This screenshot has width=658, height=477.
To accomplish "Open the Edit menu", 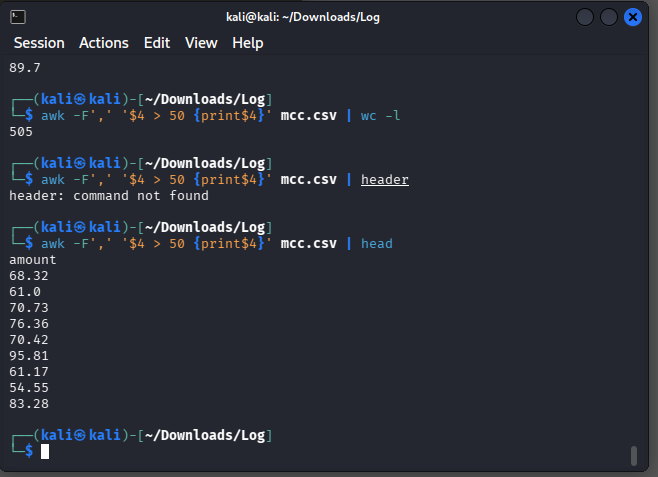I will 157,43.
